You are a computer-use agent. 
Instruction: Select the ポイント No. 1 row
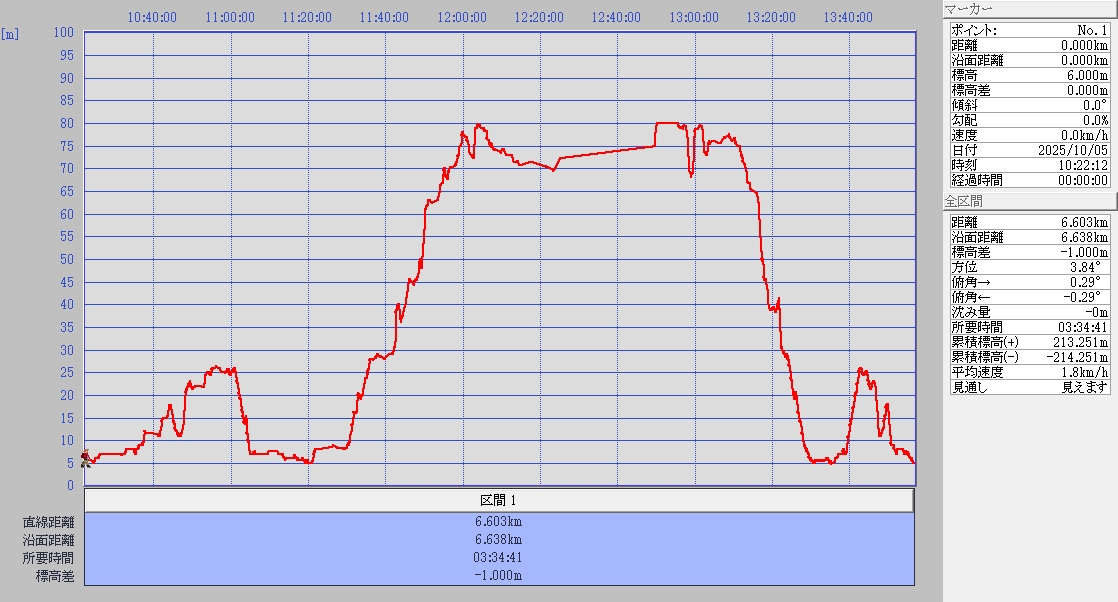tap(1029, 30)
